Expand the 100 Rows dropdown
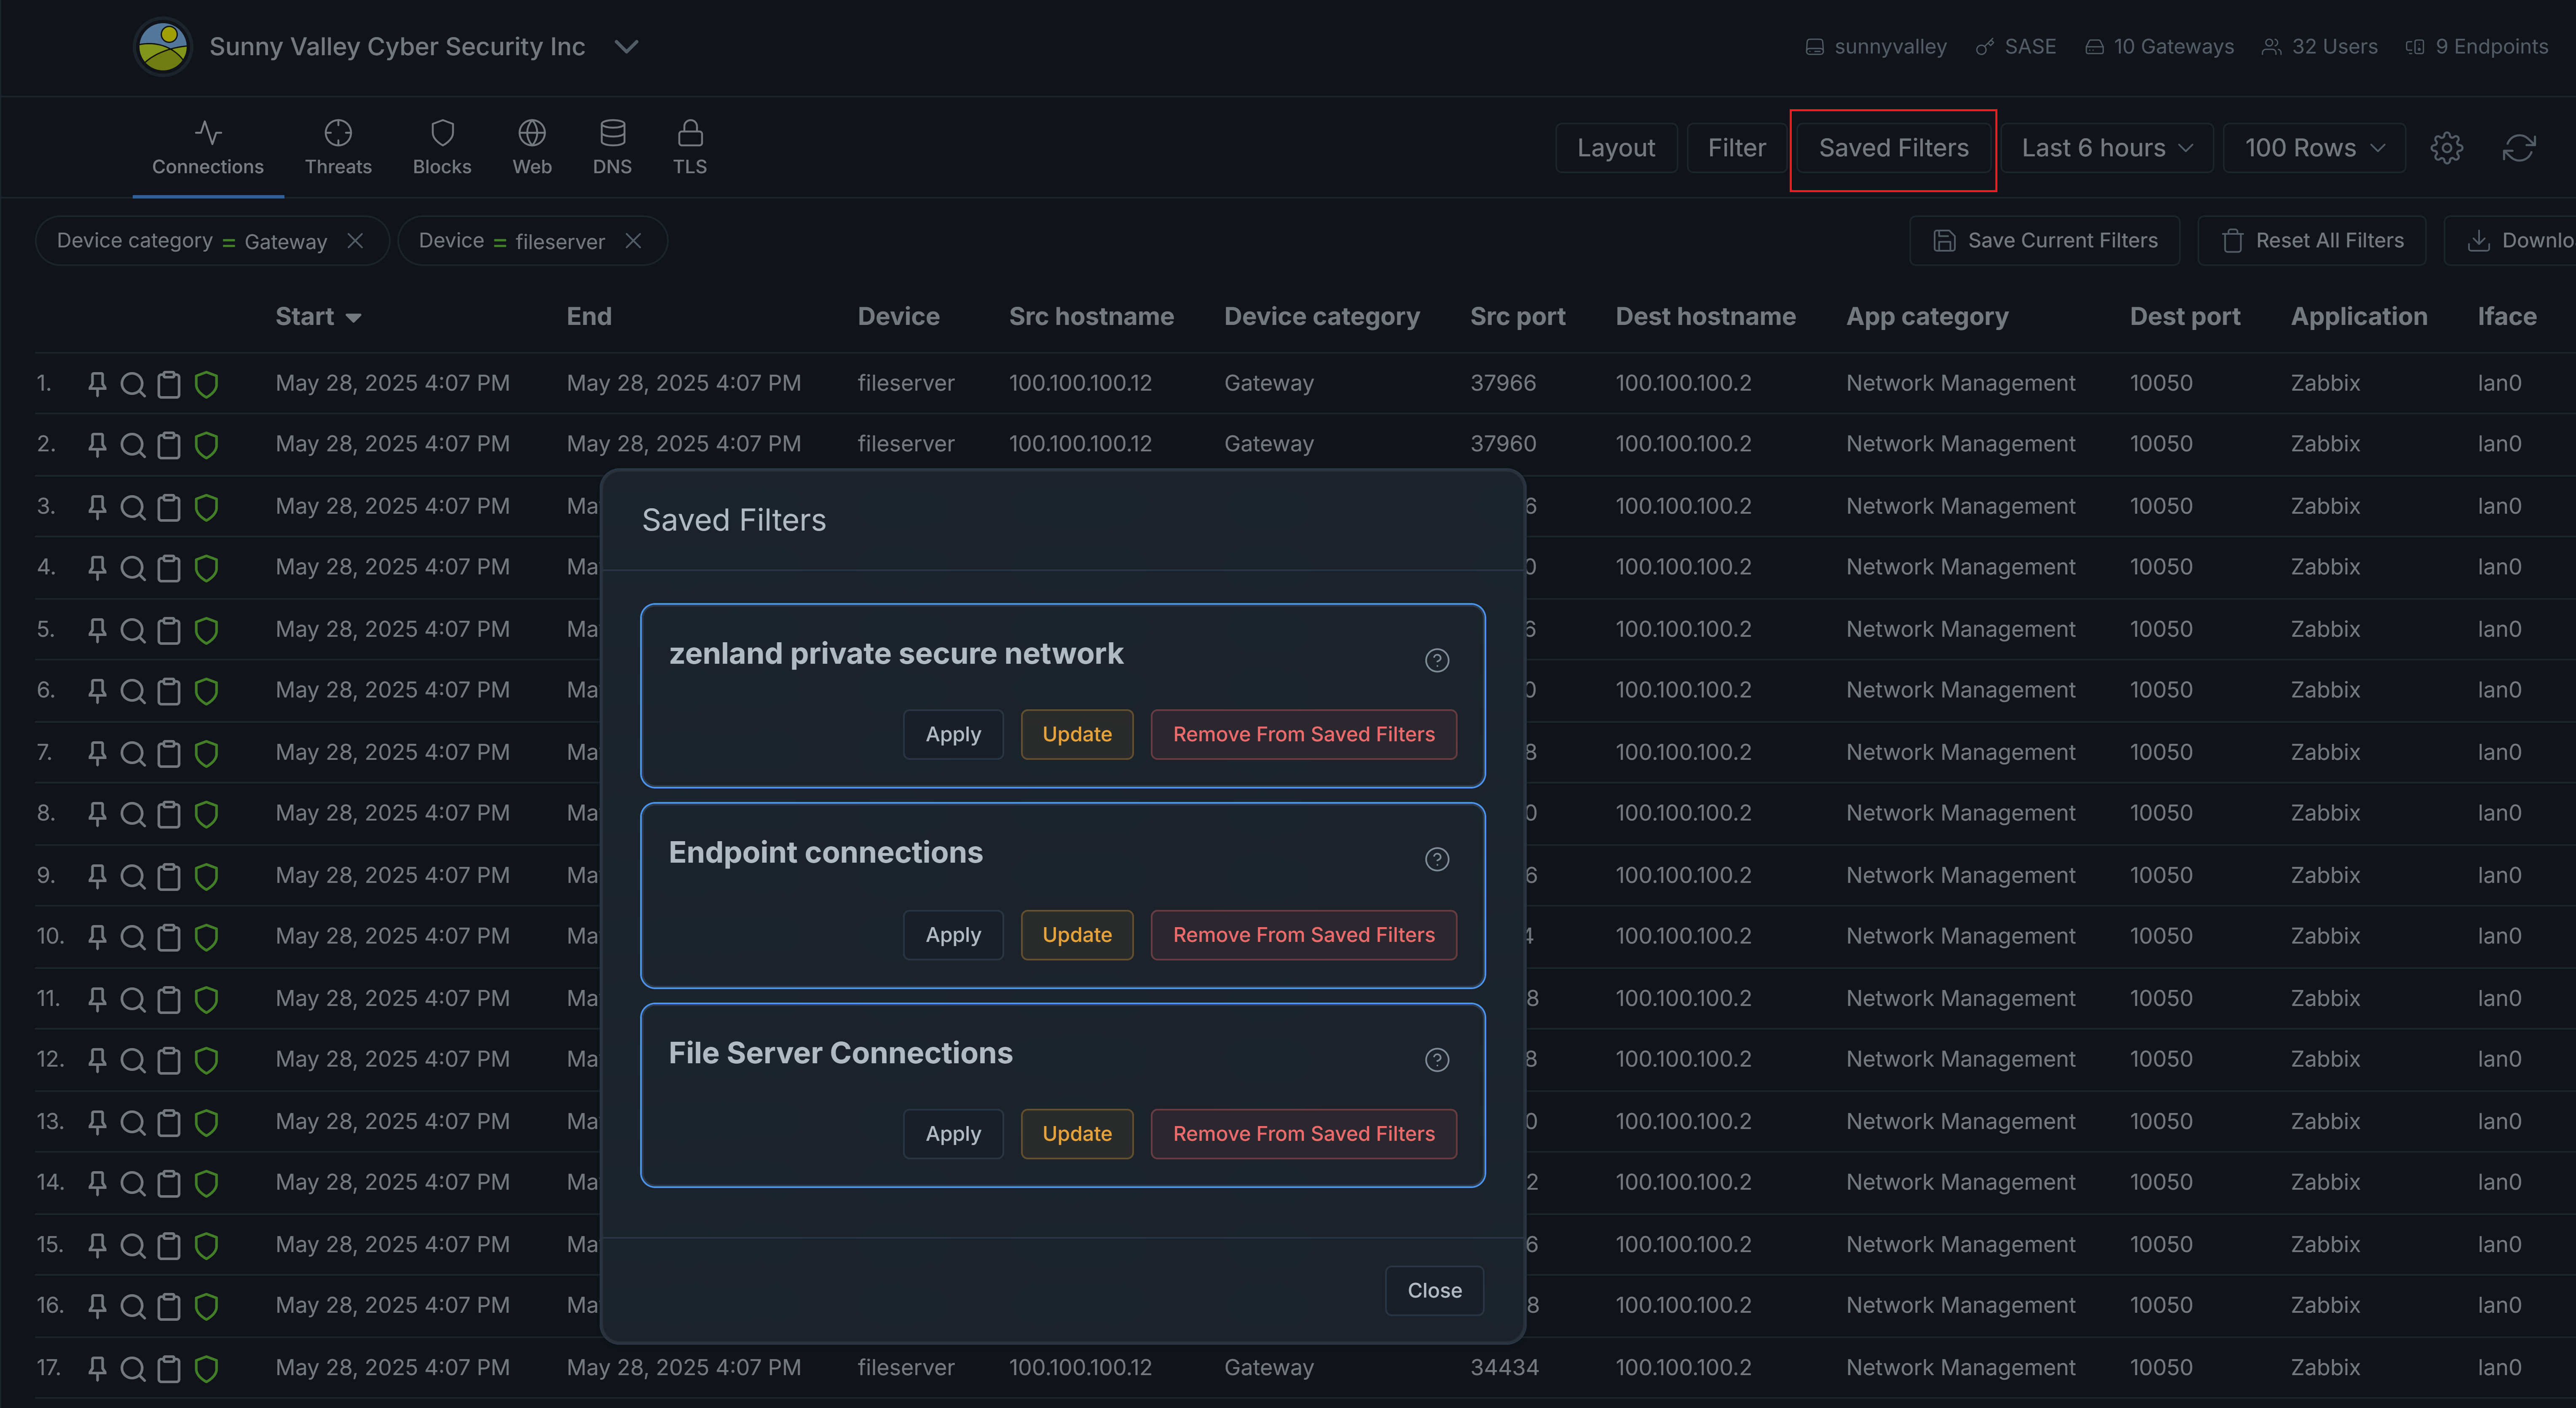 click(2314, 148)
